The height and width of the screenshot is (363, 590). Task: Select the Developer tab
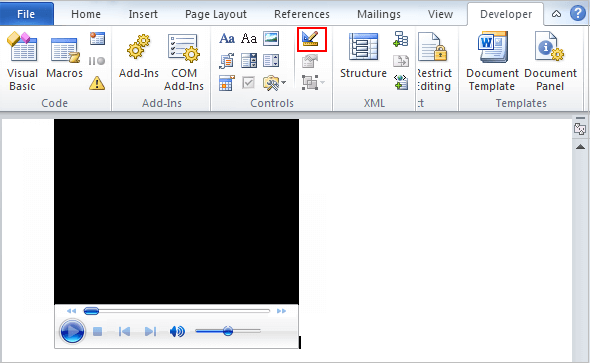tap(506, 14)
